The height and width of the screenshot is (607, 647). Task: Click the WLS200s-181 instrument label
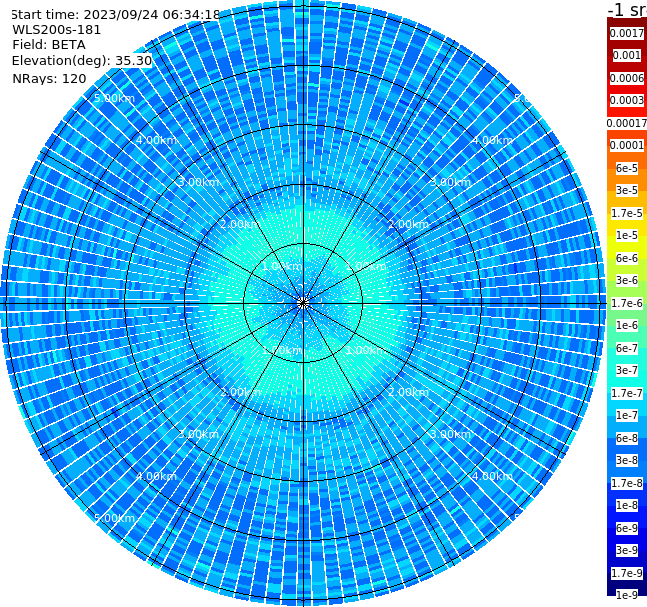[57, 30]
